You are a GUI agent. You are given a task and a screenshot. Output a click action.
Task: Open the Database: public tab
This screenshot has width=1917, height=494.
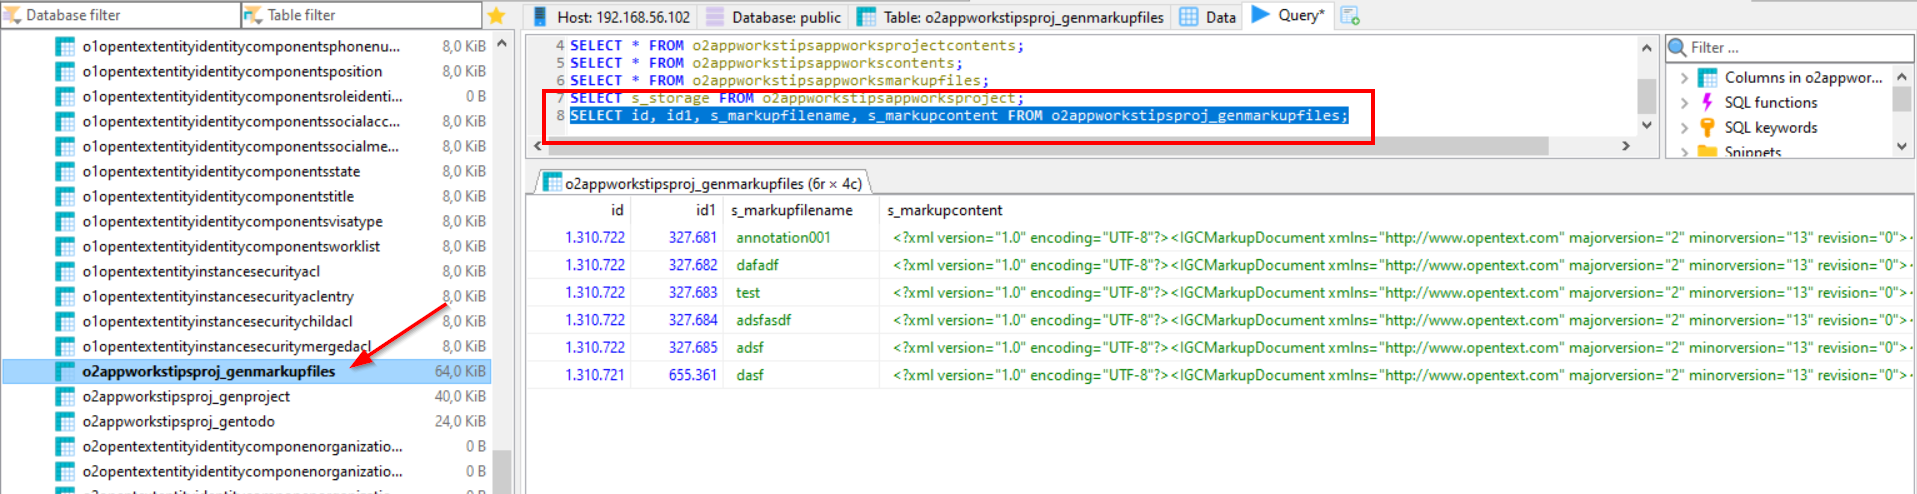(x=774, y=16)
